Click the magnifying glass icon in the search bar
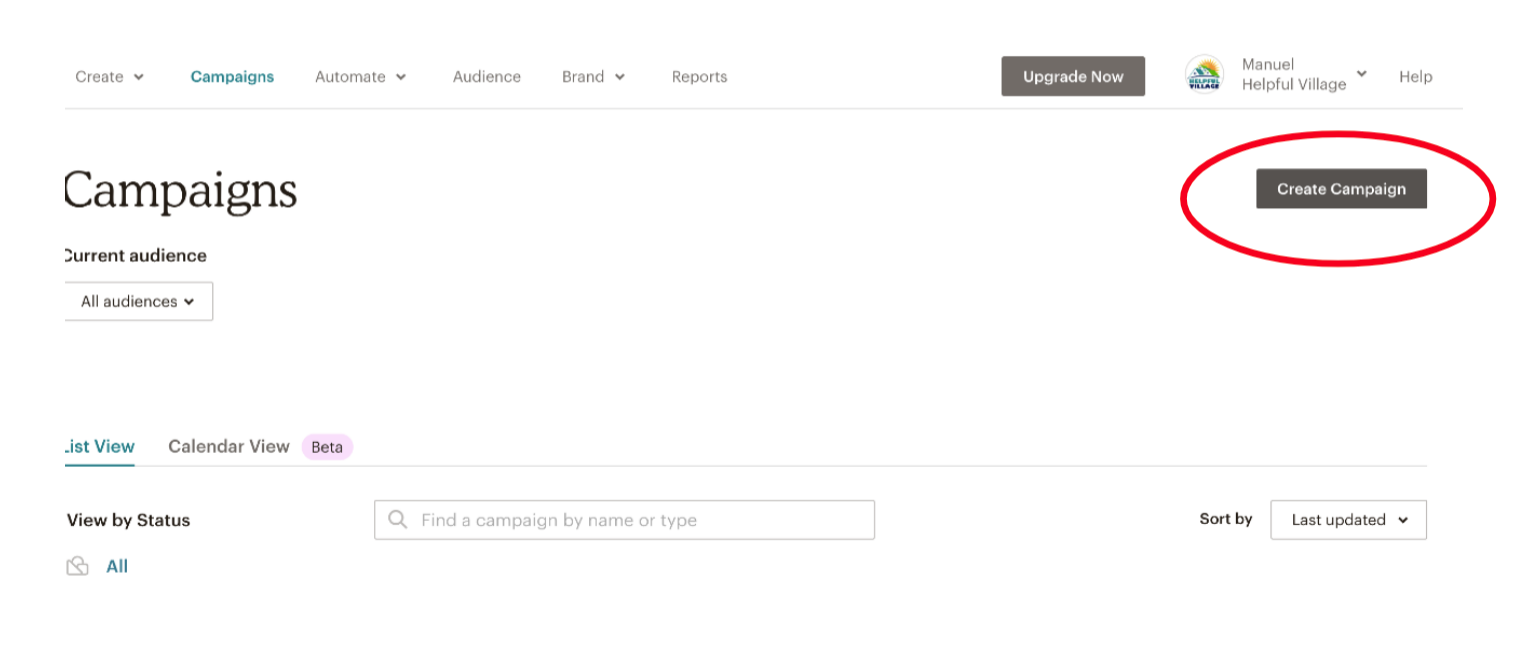 [x=398, y=519]
